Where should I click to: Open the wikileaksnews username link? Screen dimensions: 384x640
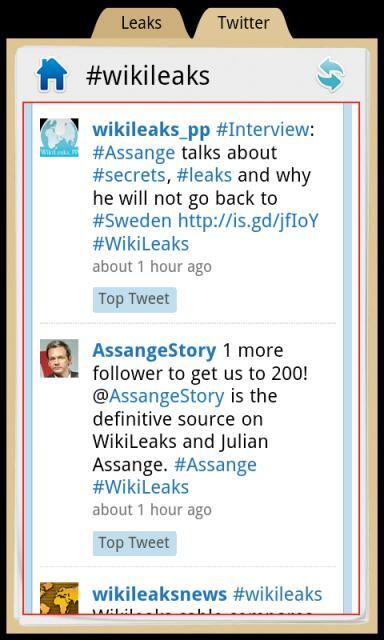[x=160, y=594]
